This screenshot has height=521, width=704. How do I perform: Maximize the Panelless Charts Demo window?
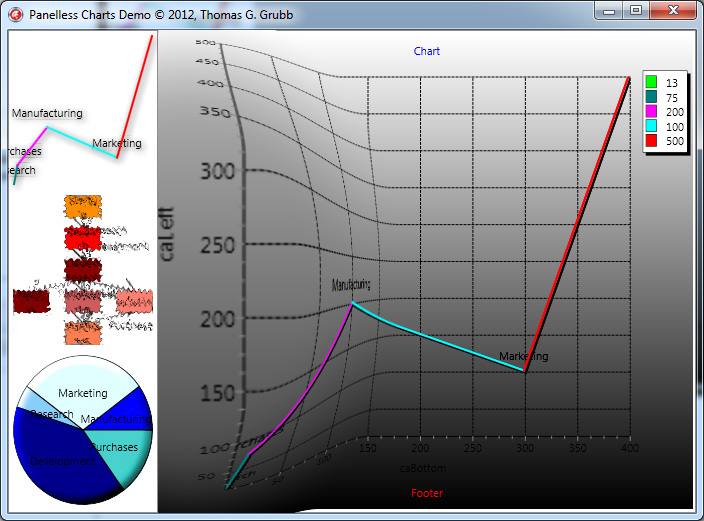click(636, 10)
